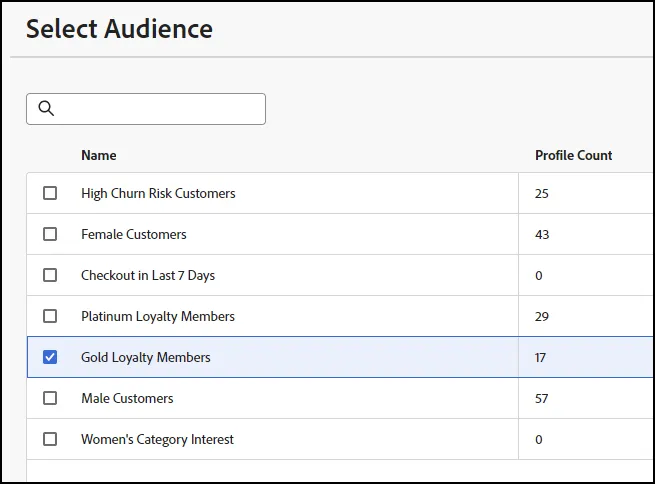Click the Platinum Loyalty Members name
The width and height of the screenshot is (655, 484).
click(158, 317)
